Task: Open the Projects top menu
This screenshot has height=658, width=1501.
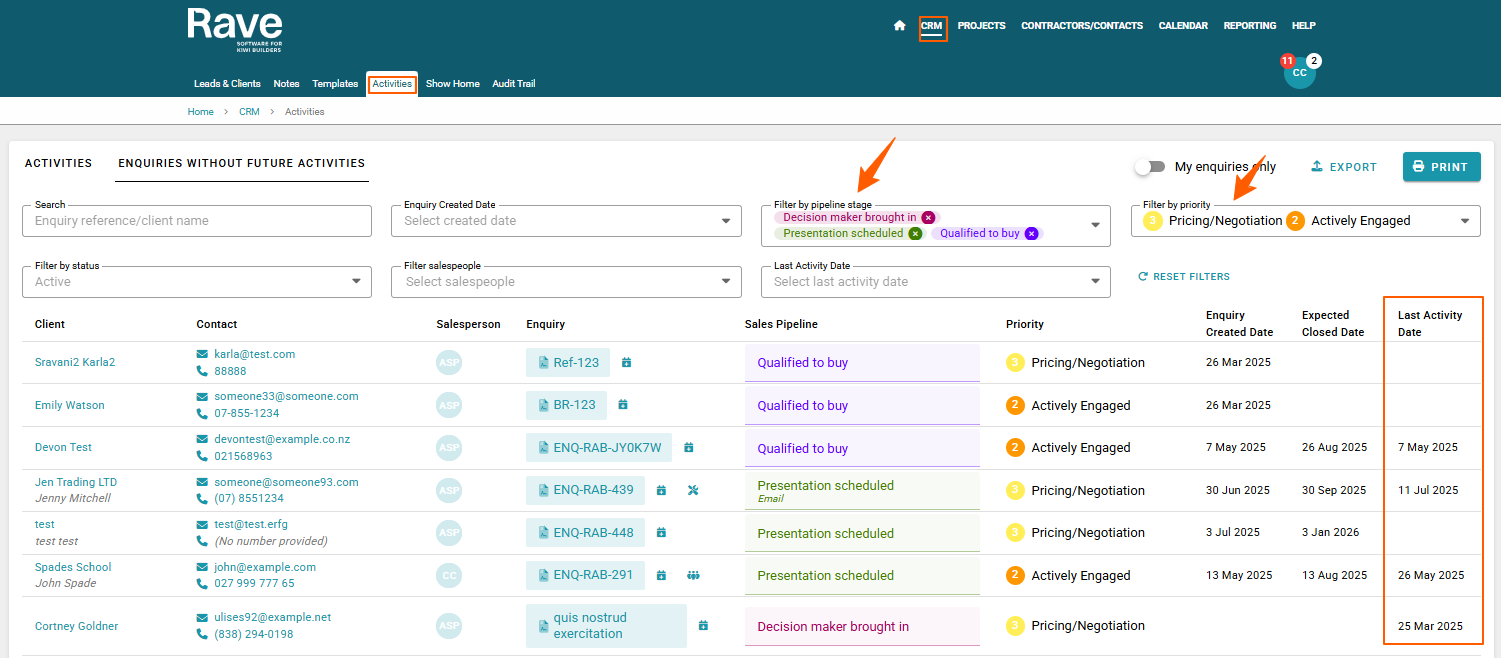Action: [981, 26]
